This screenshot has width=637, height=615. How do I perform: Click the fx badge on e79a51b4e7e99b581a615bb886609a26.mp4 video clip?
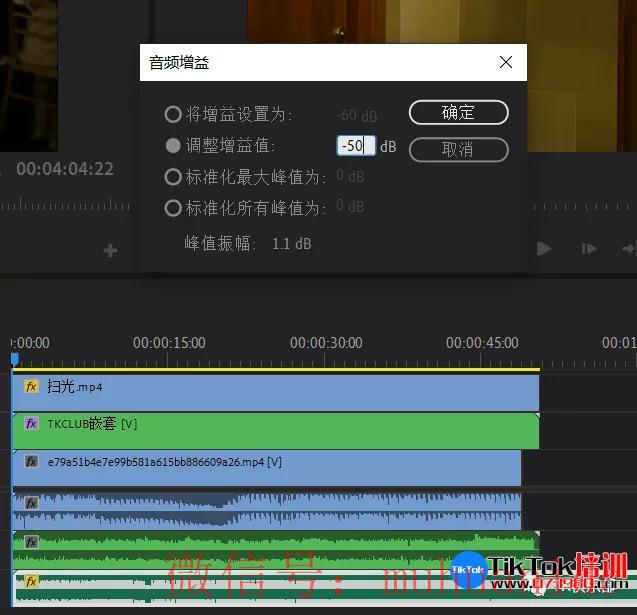coord(31,462)
